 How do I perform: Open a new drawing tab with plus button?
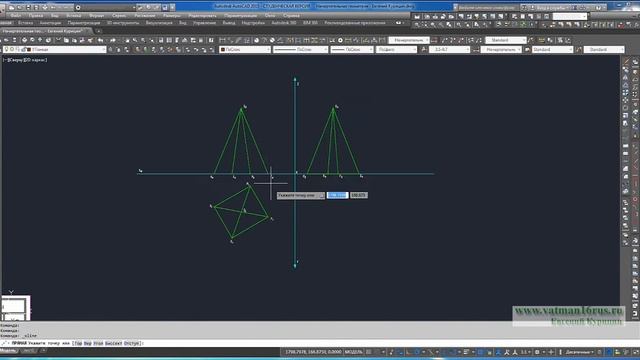(x=98, y=31)
